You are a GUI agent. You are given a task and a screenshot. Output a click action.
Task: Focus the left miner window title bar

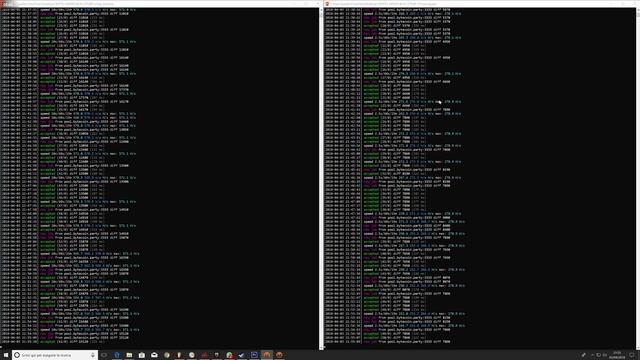(x=160, y=3)
